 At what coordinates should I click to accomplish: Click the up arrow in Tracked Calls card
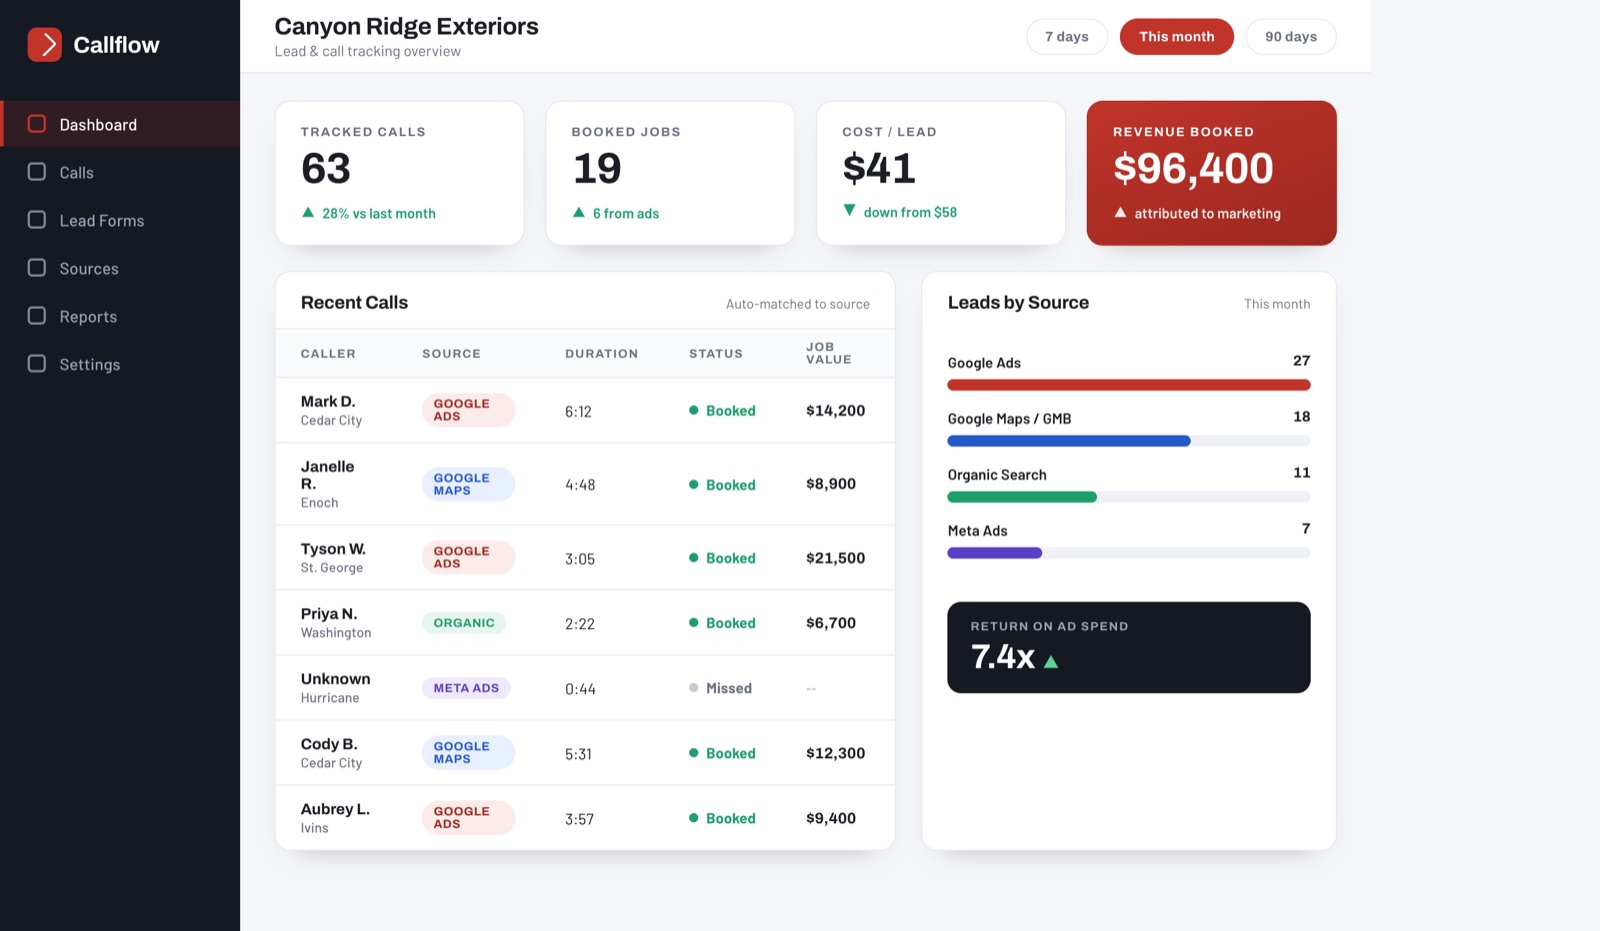(308, 212)
